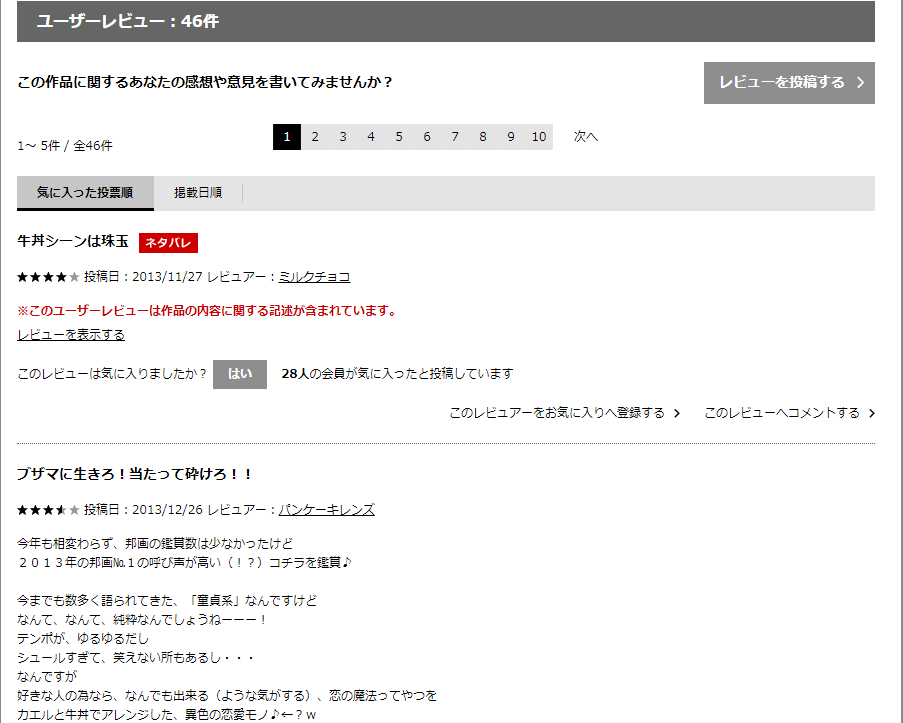Click posting date 2013/12/26
The width and height of the screenshot is (903, 723).
coord(167,510)
